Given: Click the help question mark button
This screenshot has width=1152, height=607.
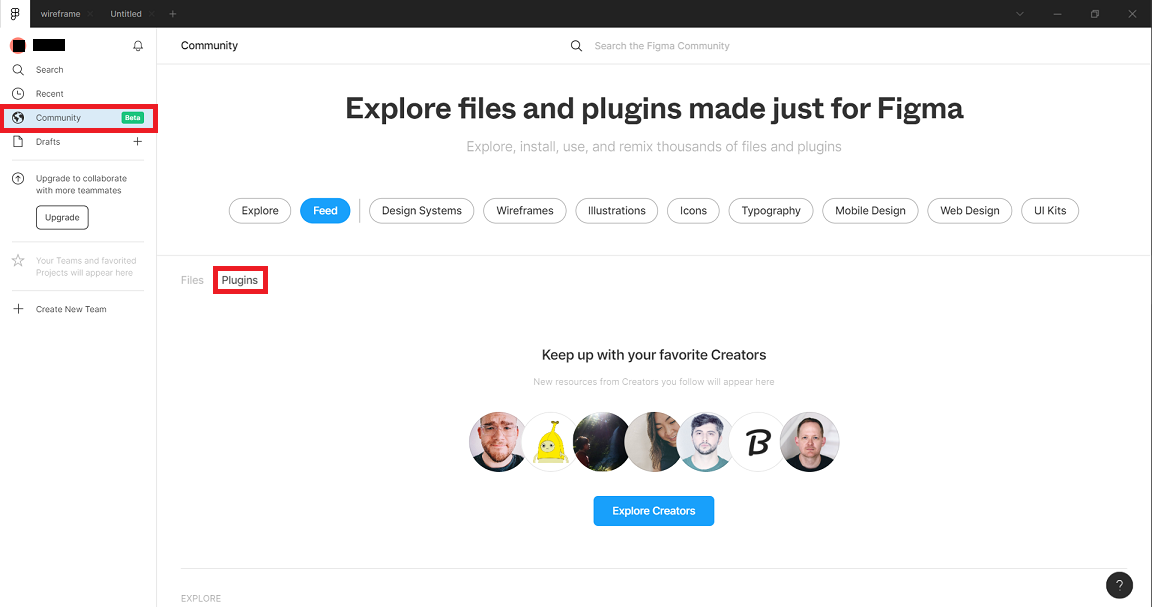Looking at the screenshot, I should click(1119, 585).
